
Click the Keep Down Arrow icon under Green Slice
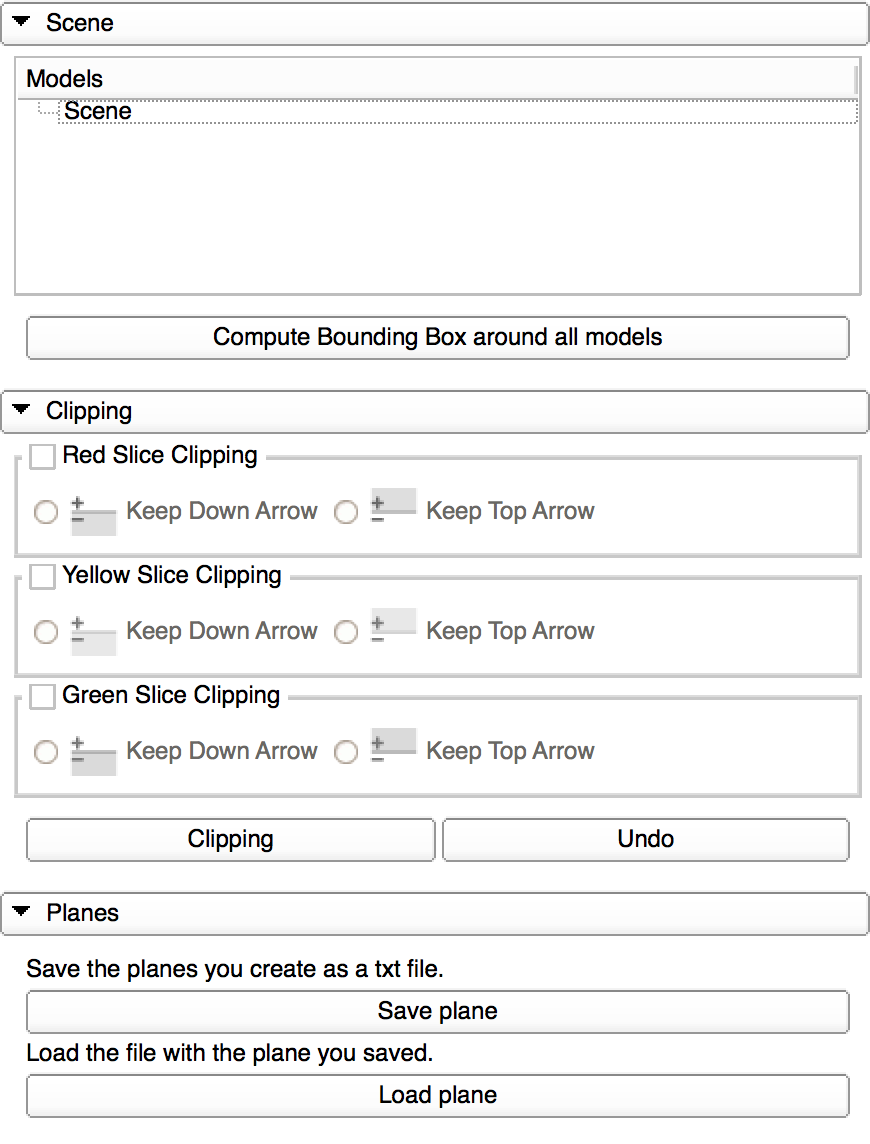[x=94, y=752]
